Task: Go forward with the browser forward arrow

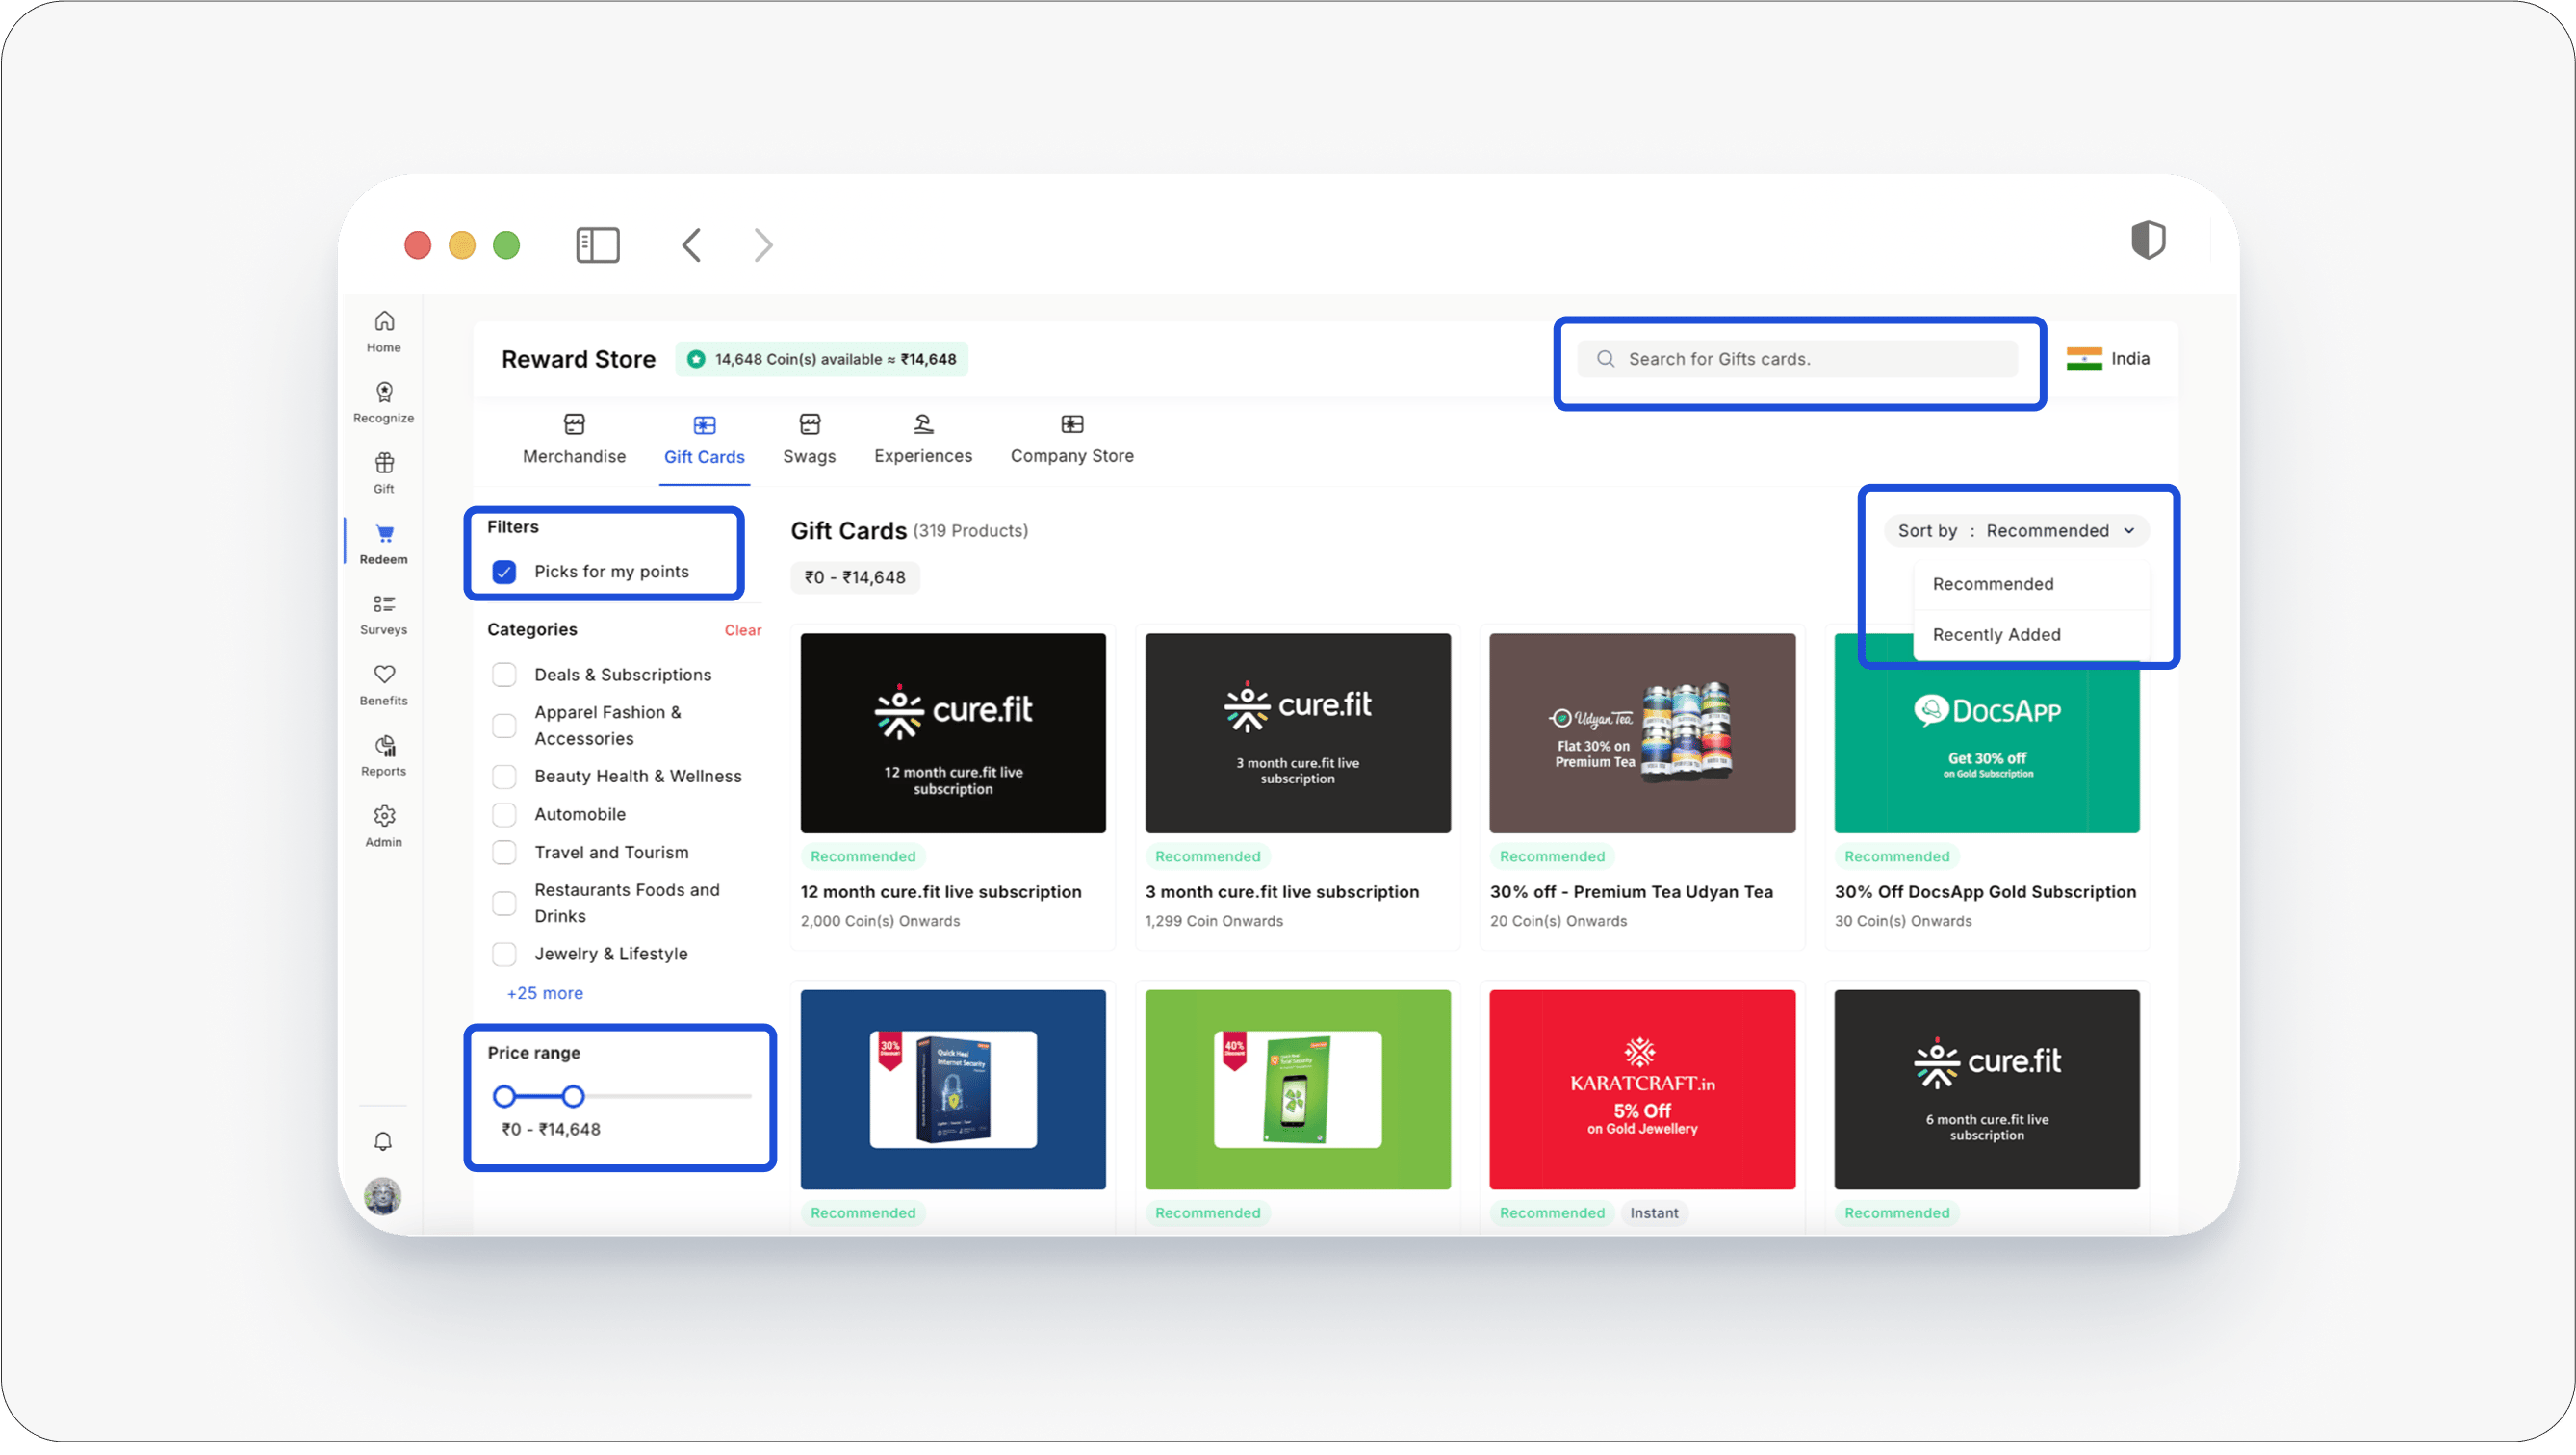Action: 763,245
